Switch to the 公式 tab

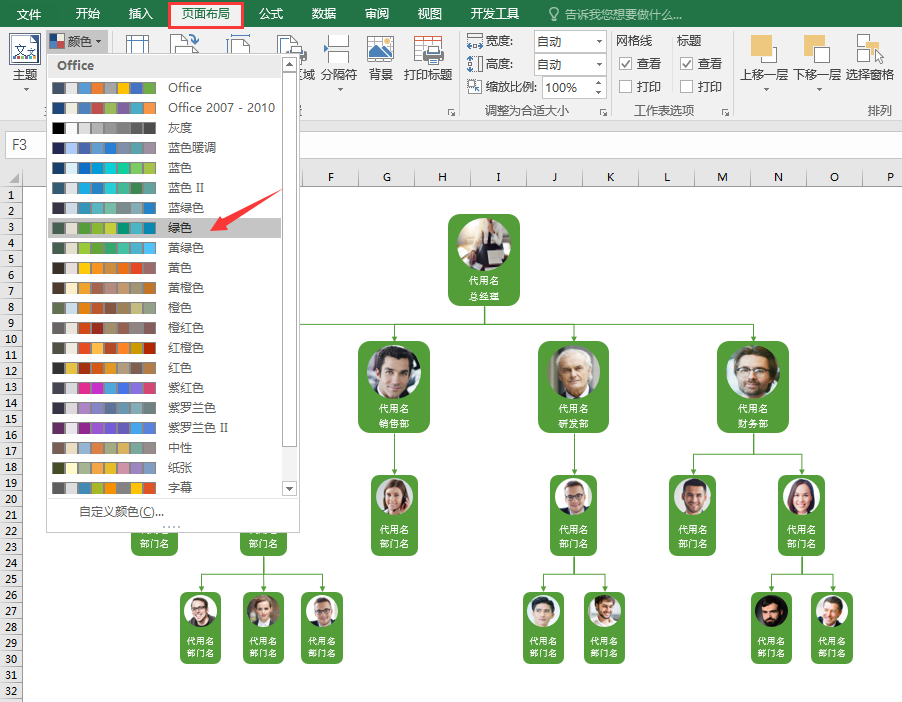coord(270,14)
